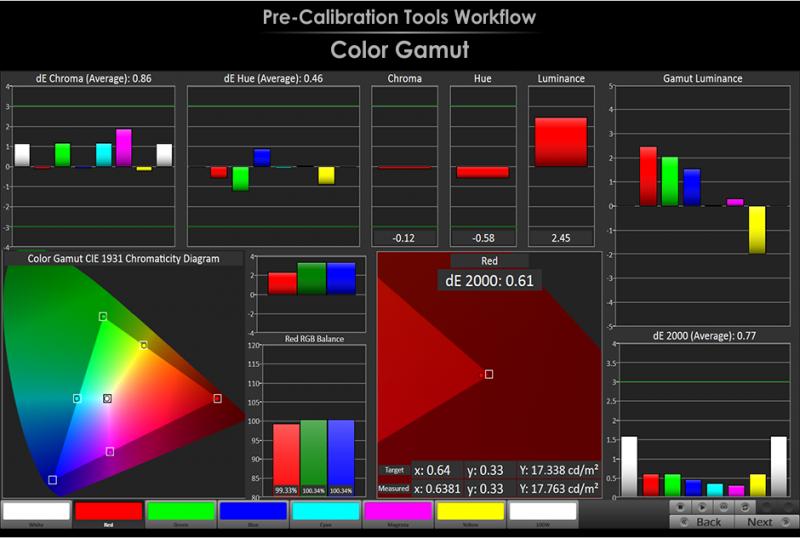This screenshot has height=538, width=800.
Task: Click the red primary marker on CIE diagram
Action: click(217, 398)
